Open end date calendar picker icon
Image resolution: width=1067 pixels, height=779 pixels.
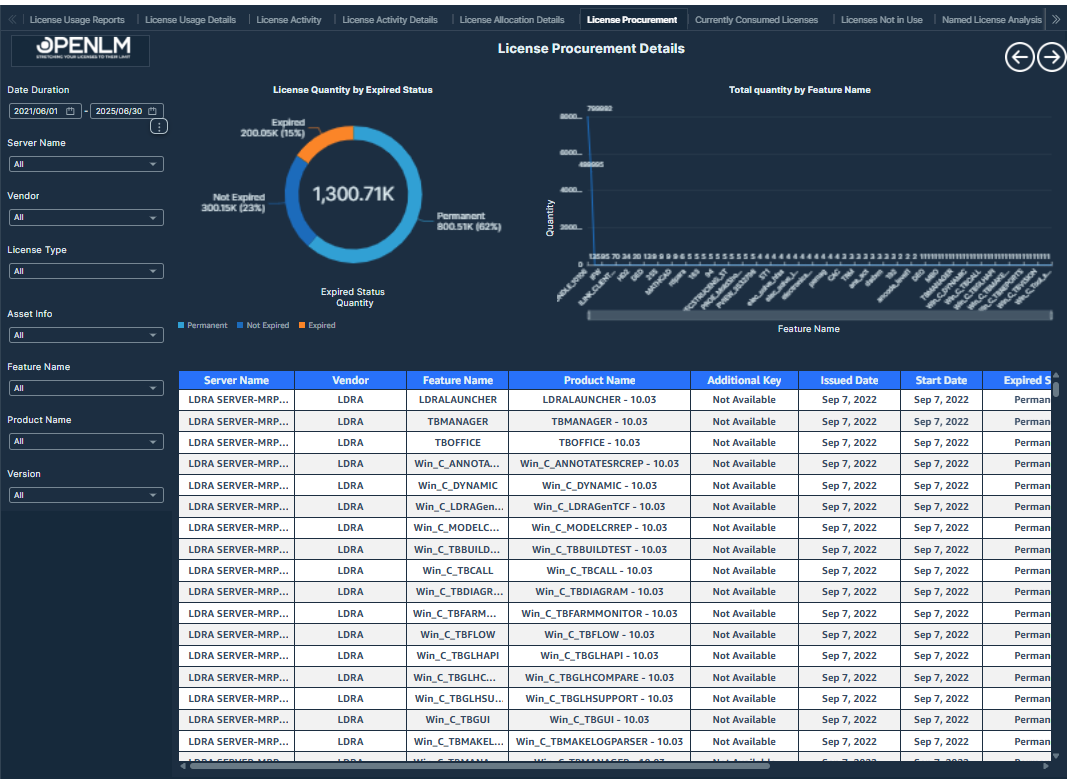point(152,111)
